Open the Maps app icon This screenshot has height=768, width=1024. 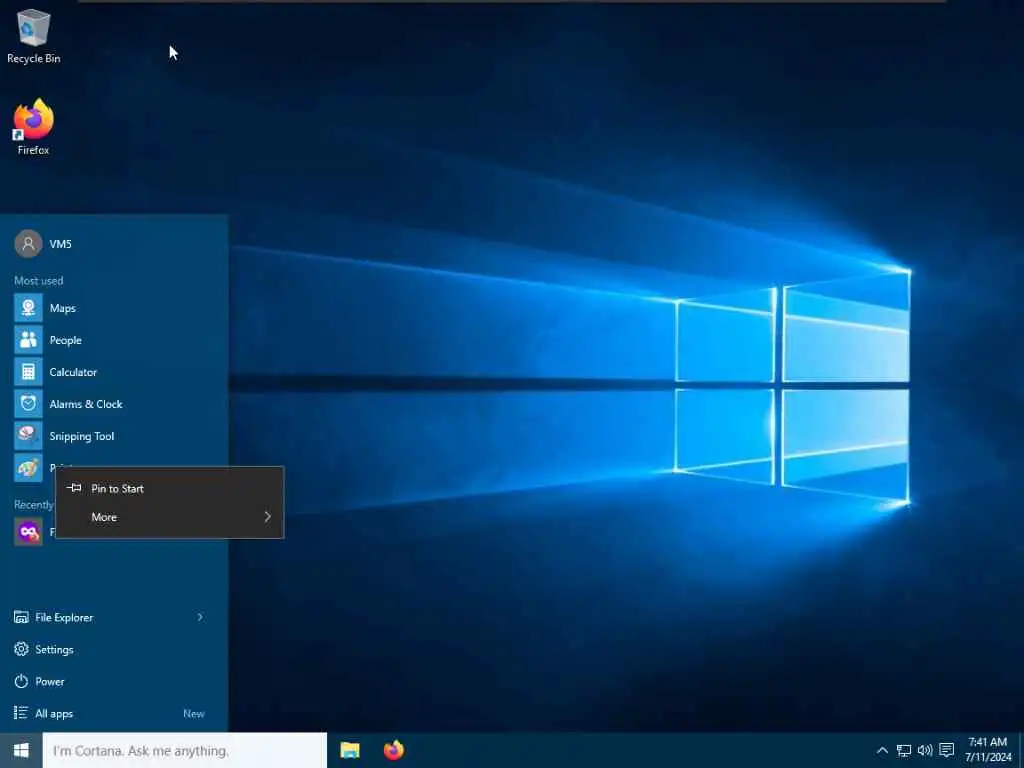[x=28, y=308]
